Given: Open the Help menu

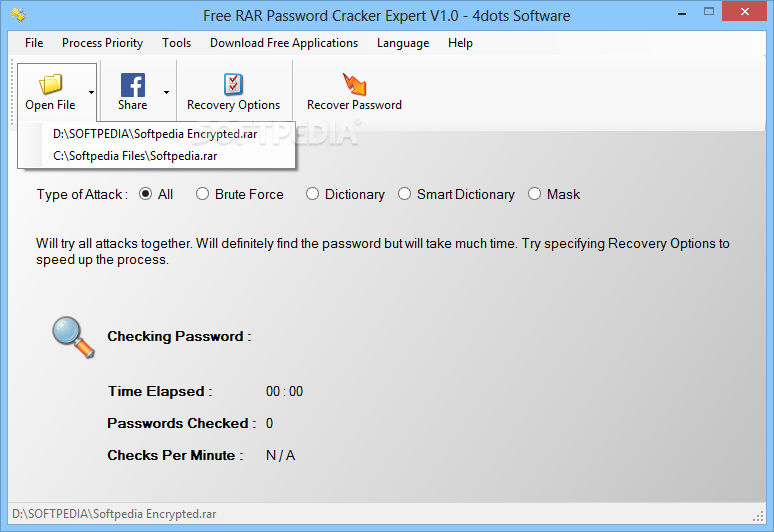Looking at the screenshot, I should tap(460, 43).
